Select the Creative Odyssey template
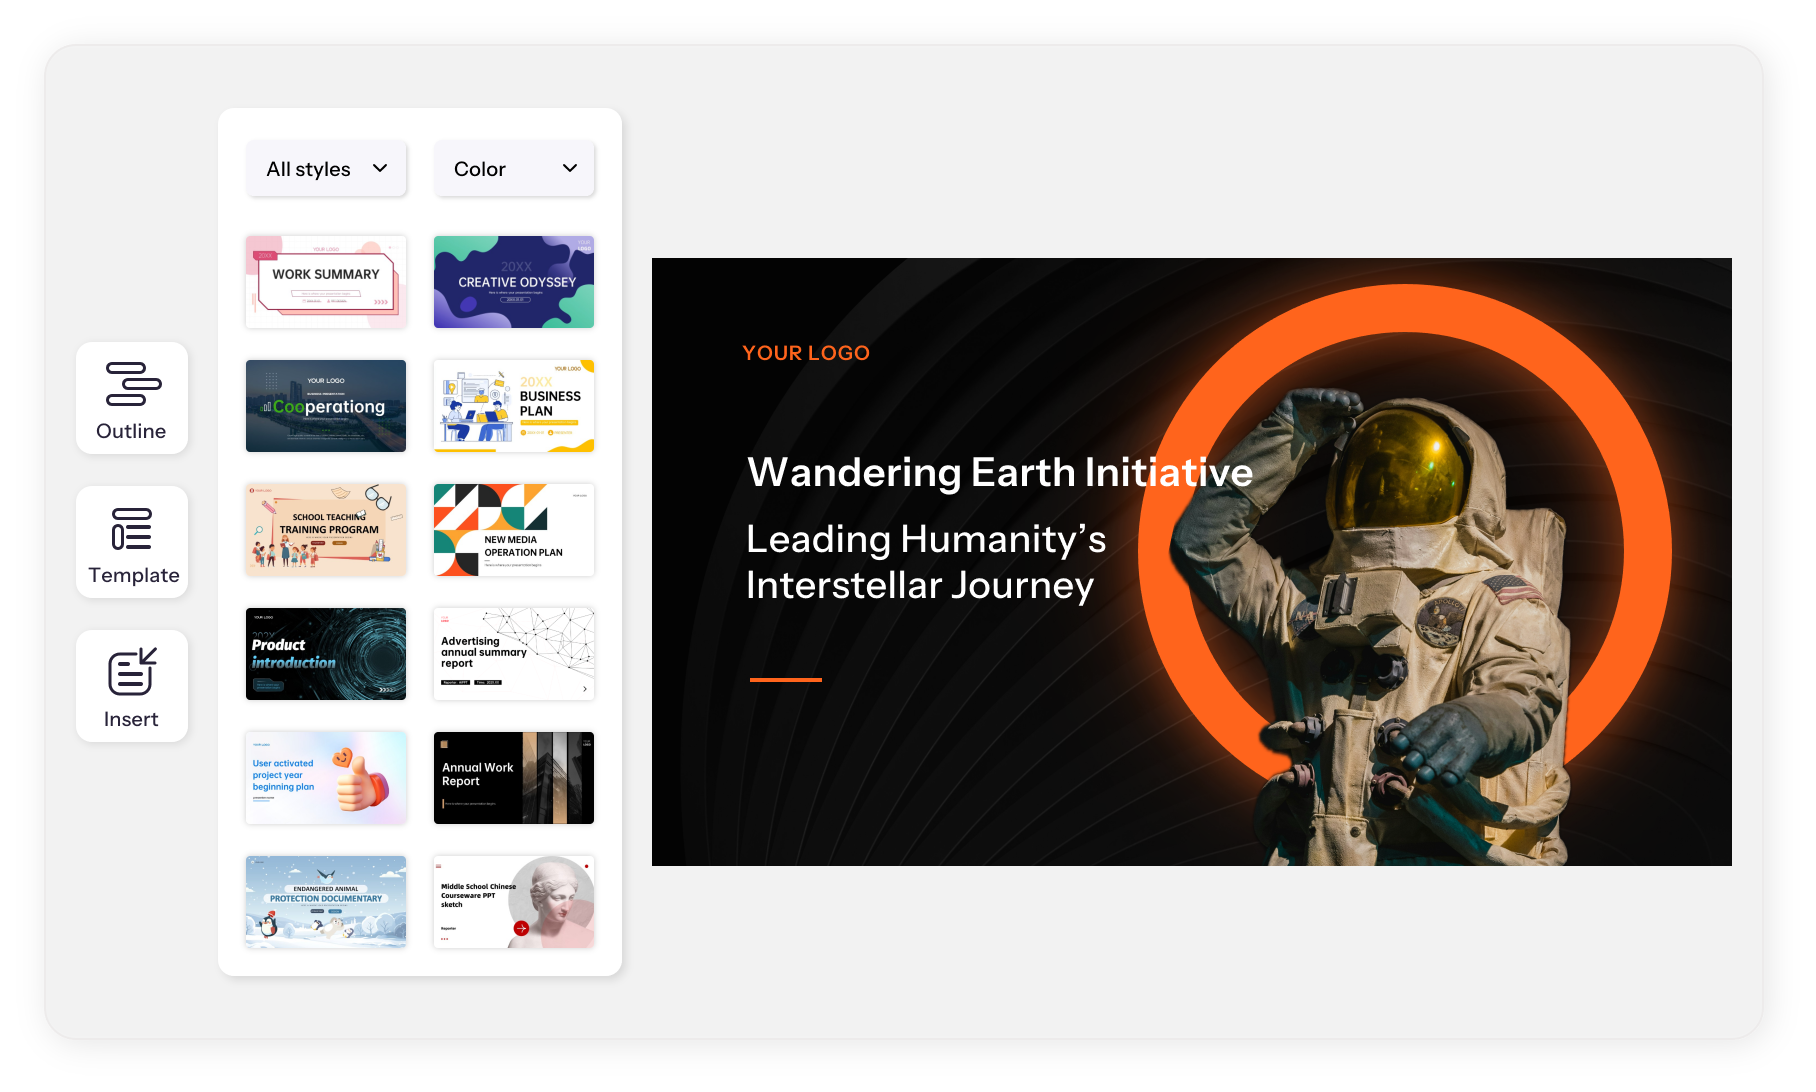The height and width of the screenshot is (1092, 1816). point(514,282)
